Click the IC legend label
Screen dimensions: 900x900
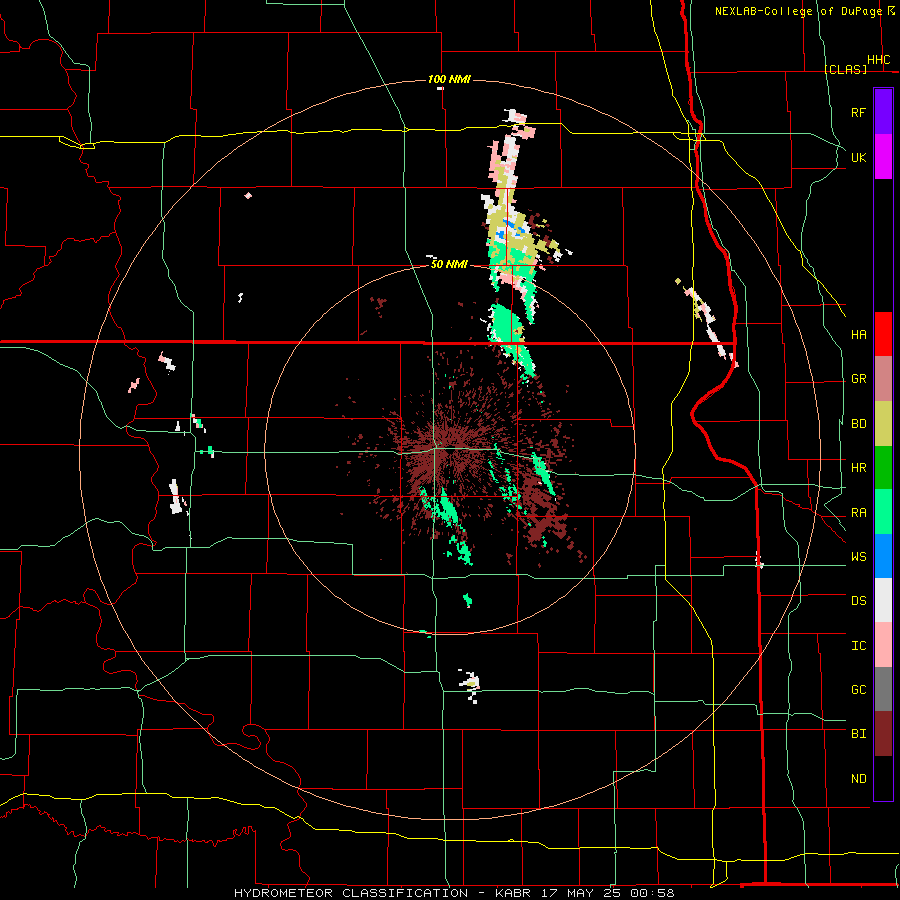[858, 646]
